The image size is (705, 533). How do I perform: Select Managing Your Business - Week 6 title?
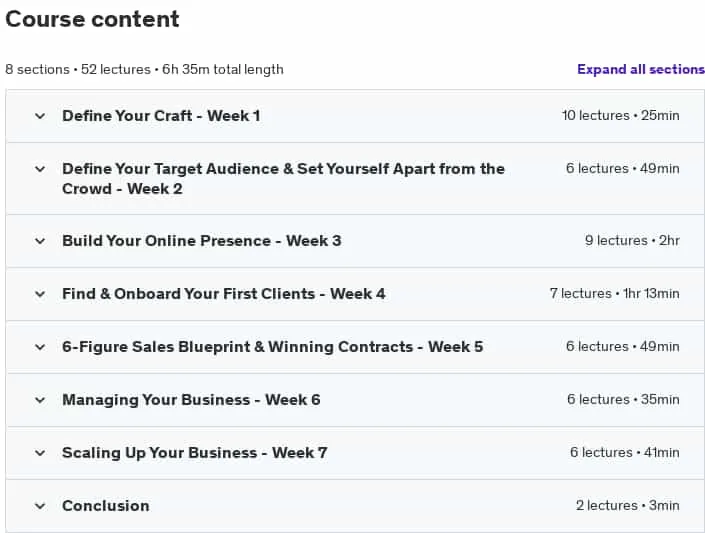[191, 399]
